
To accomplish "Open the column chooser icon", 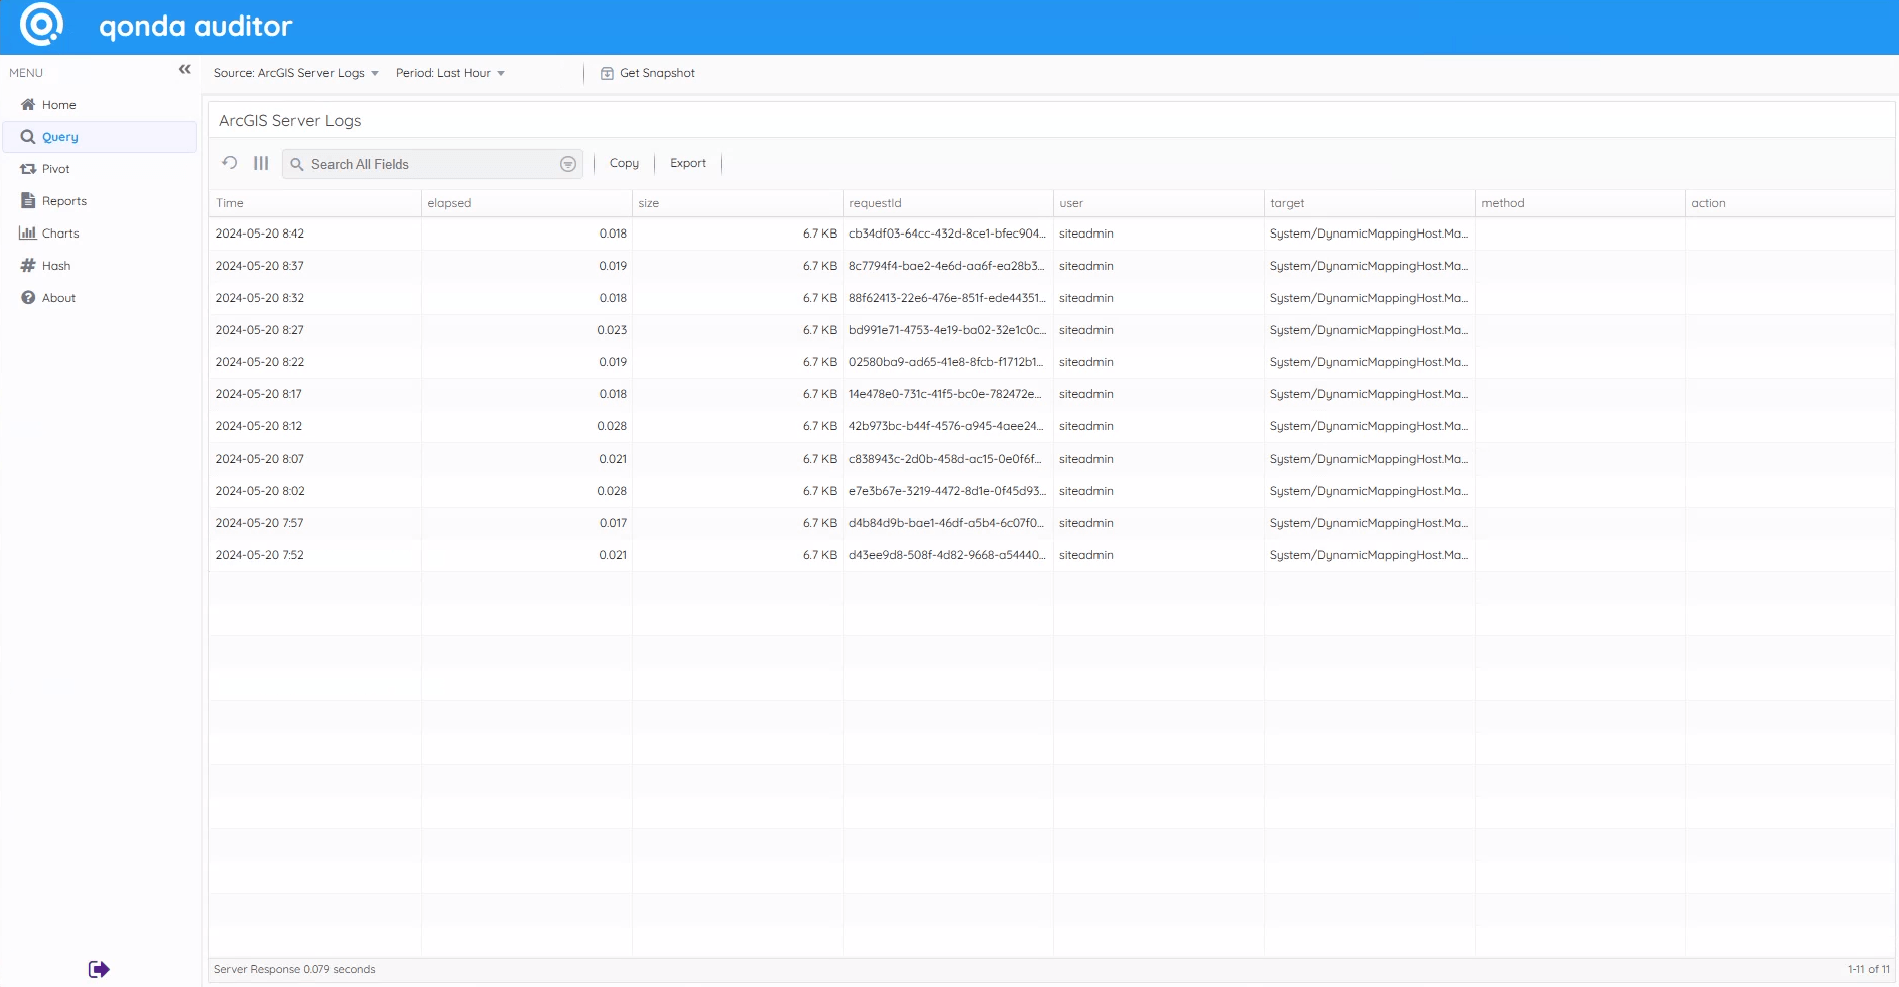I will tap(261, 163).
